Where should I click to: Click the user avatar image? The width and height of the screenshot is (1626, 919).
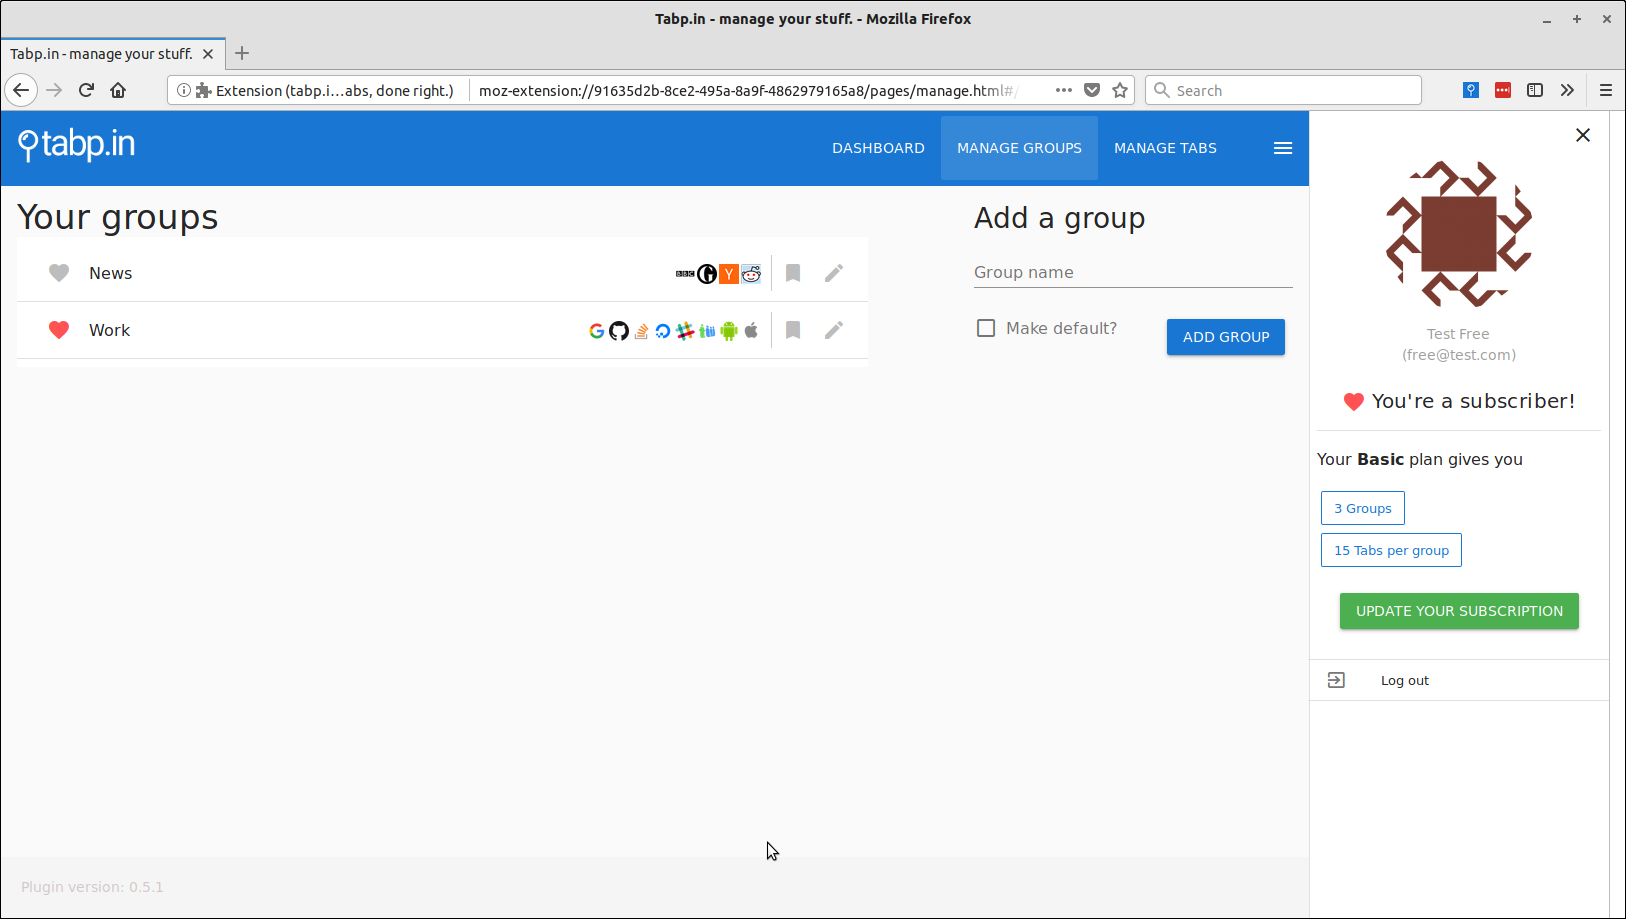1459,234
